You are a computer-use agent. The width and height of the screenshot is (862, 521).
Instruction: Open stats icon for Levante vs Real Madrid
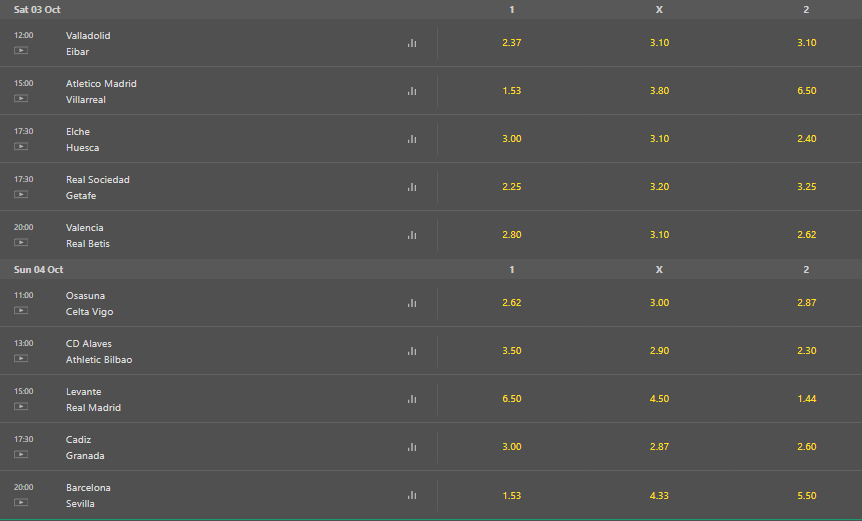pyautogui.click(x=412, y=399)
